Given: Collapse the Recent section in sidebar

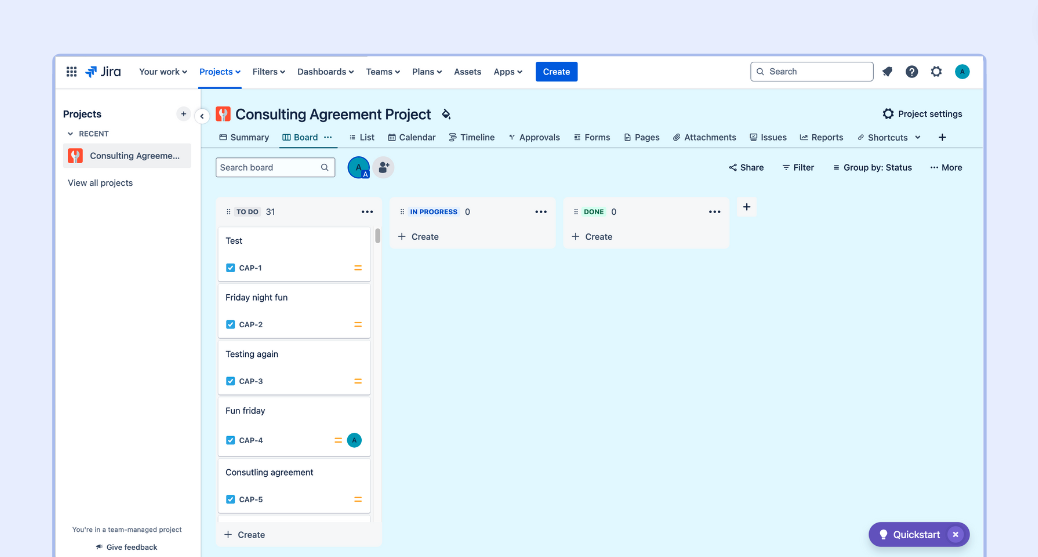Looking at the screenshot, I should 70,134.
